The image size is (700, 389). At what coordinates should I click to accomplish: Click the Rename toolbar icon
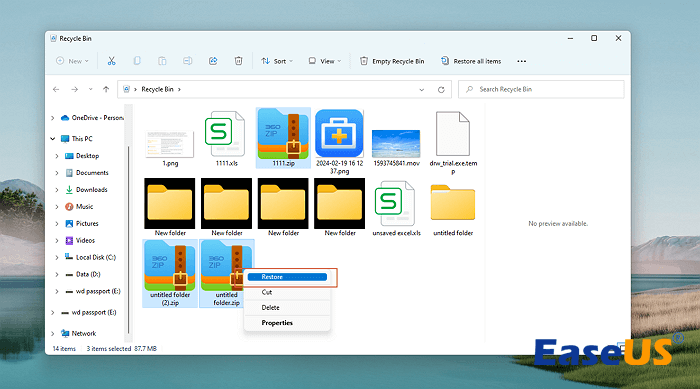pyautogui.click(x=188, y=61)
